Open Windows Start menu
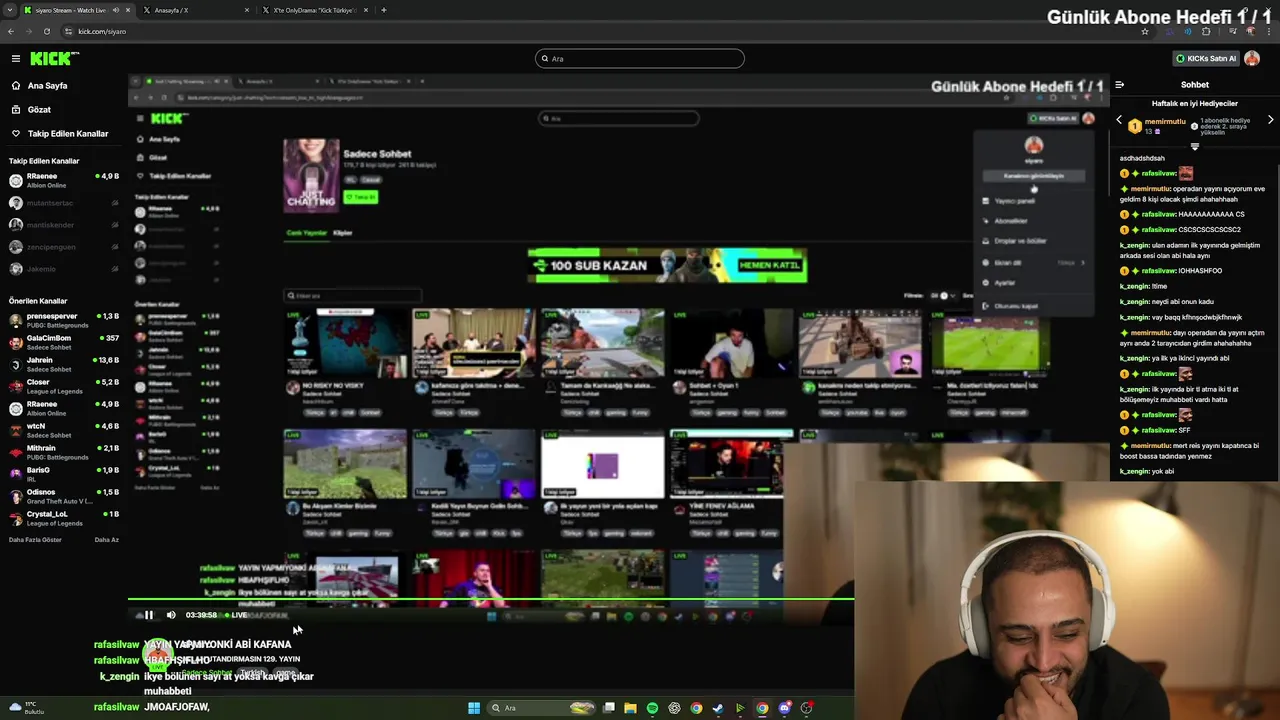This screenshot has height=720, width=1280. 474,708
